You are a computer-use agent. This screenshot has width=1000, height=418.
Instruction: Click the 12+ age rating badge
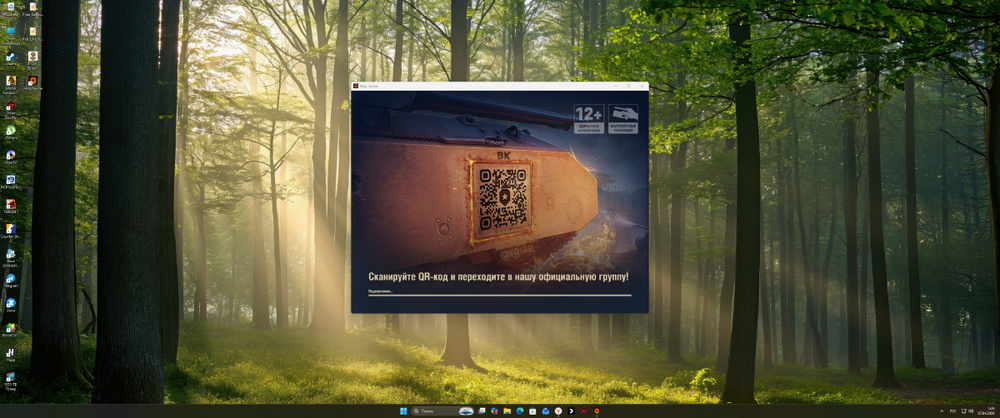(x=588, y=119)
